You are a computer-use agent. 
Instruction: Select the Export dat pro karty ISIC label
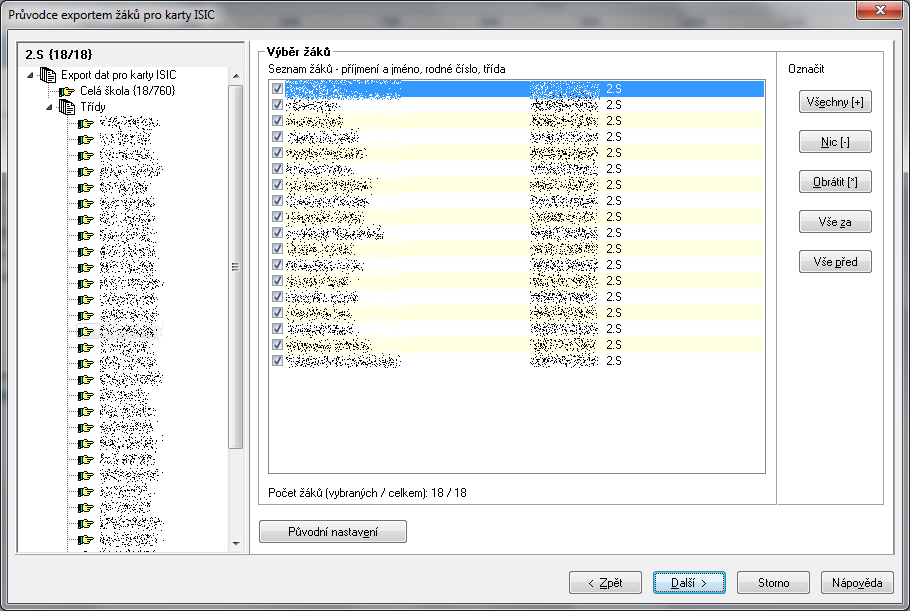coord(118,75)
